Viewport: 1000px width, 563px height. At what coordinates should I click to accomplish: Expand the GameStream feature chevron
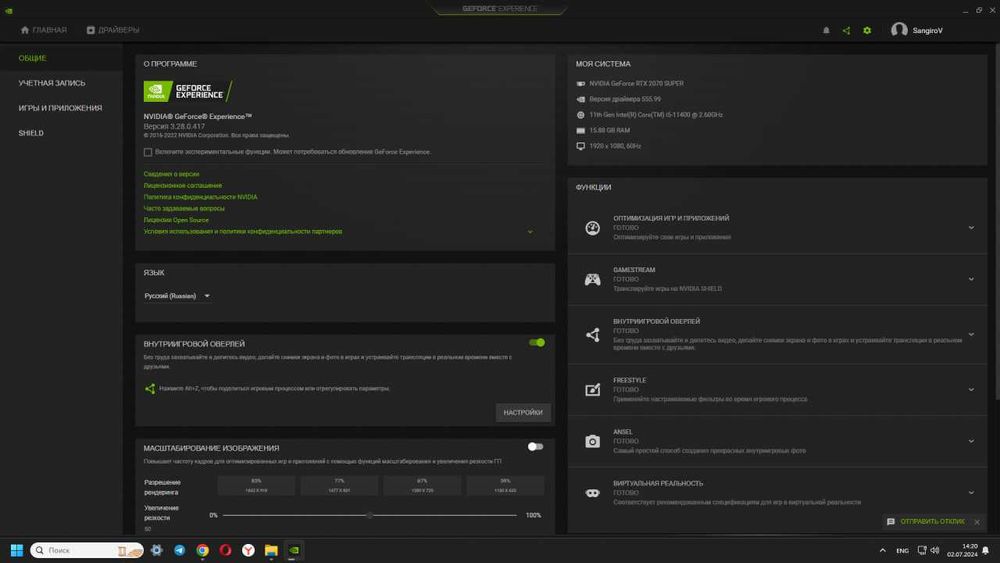pyautogui.click(x=971, y=279)
